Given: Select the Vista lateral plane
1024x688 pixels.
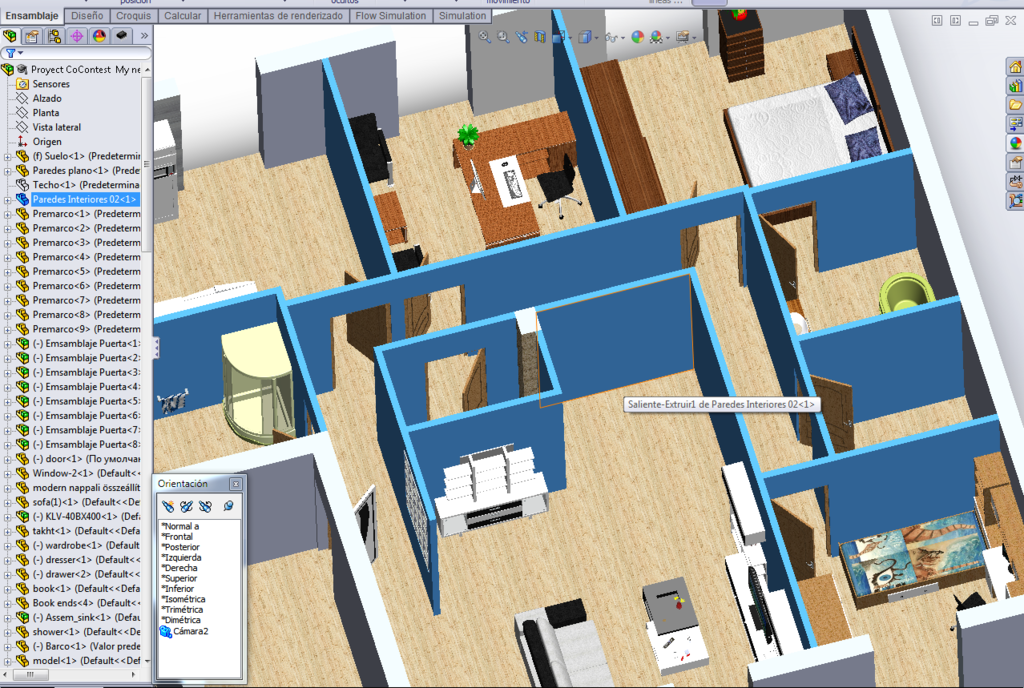Looking at the screenshot, I should 57,127.
